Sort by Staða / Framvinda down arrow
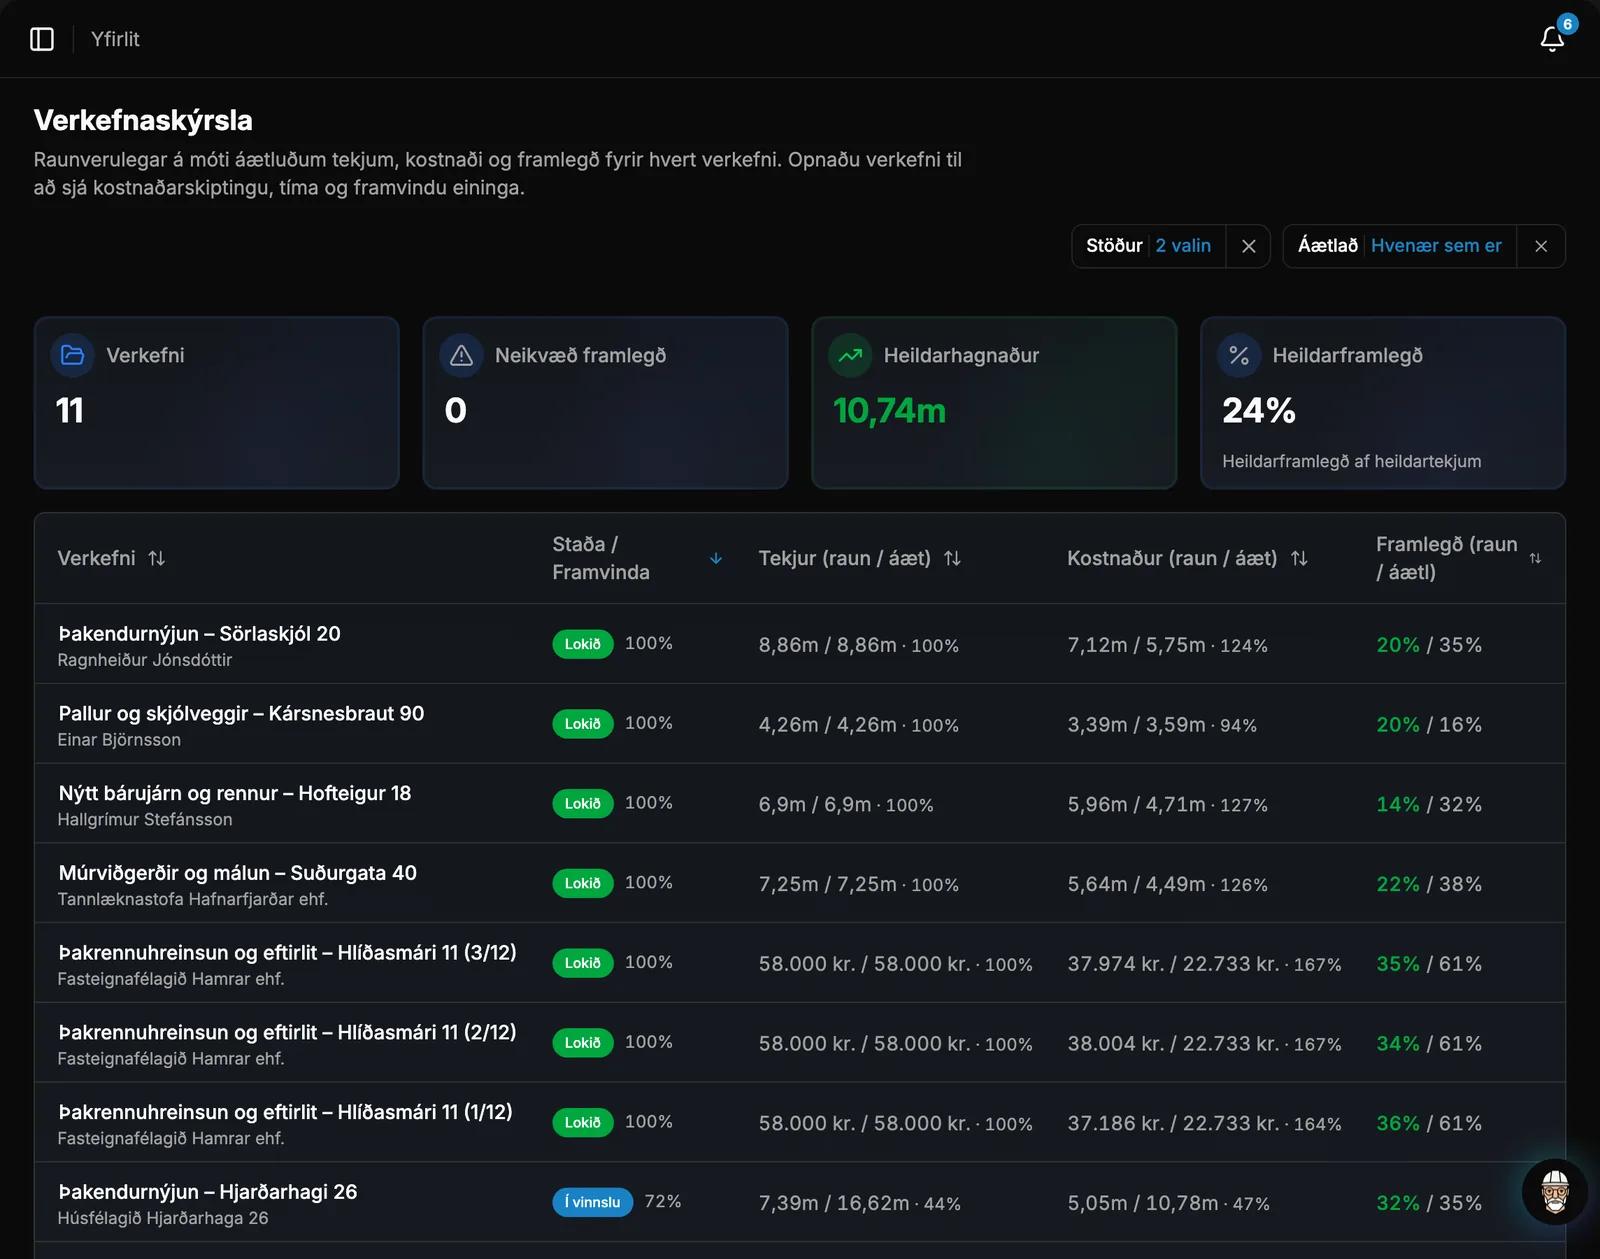The height and width of the screenshot is (1259, 1600). click(716, 558)
